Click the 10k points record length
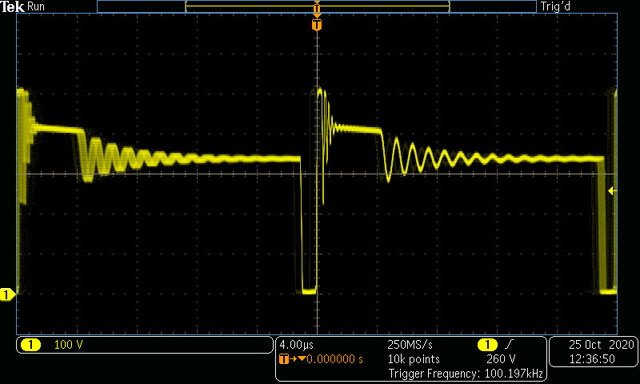This screenshot has height=384, width=640. click(413, 359)
